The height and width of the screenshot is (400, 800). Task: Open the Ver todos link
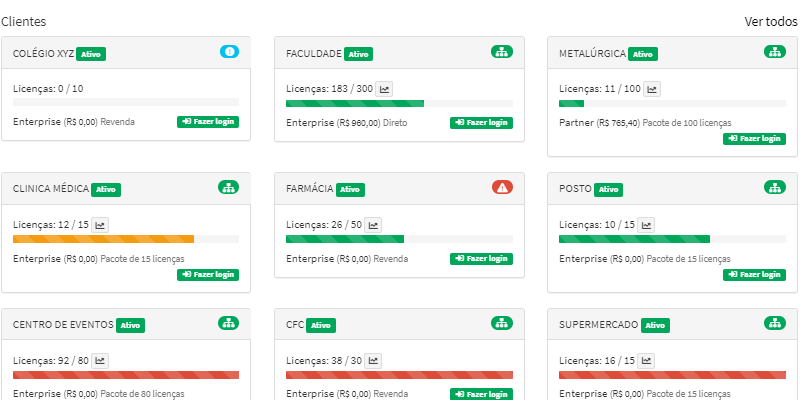click(x=770, y=21)
